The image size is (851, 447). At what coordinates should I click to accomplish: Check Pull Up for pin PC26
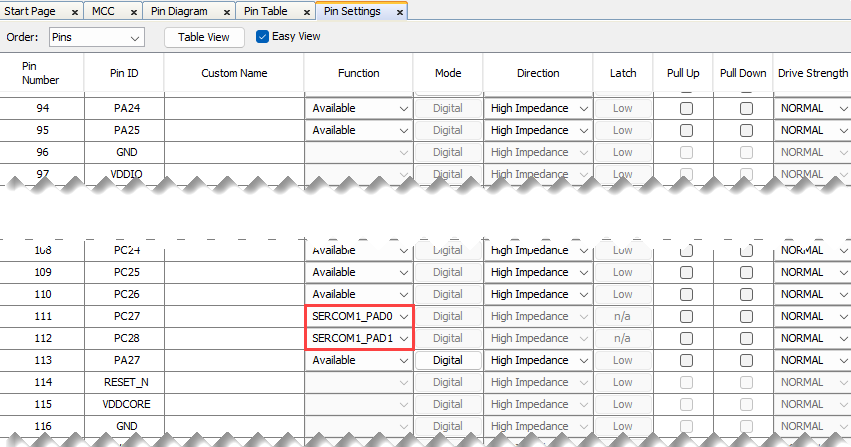(x=686, y=294)
